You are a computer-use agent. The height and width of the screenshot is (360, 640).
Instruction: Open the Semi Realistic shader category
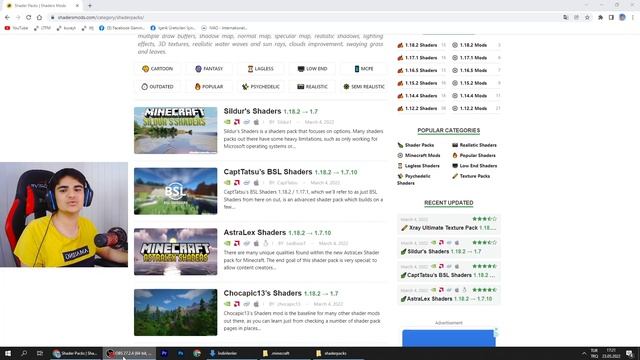coord(364,87)
